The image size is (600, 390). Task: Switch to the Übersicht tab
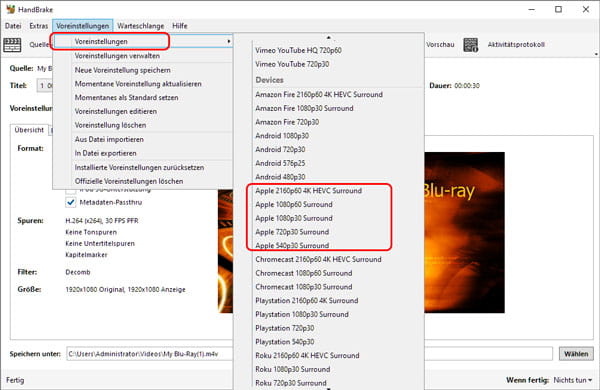(x=29, y=130)
